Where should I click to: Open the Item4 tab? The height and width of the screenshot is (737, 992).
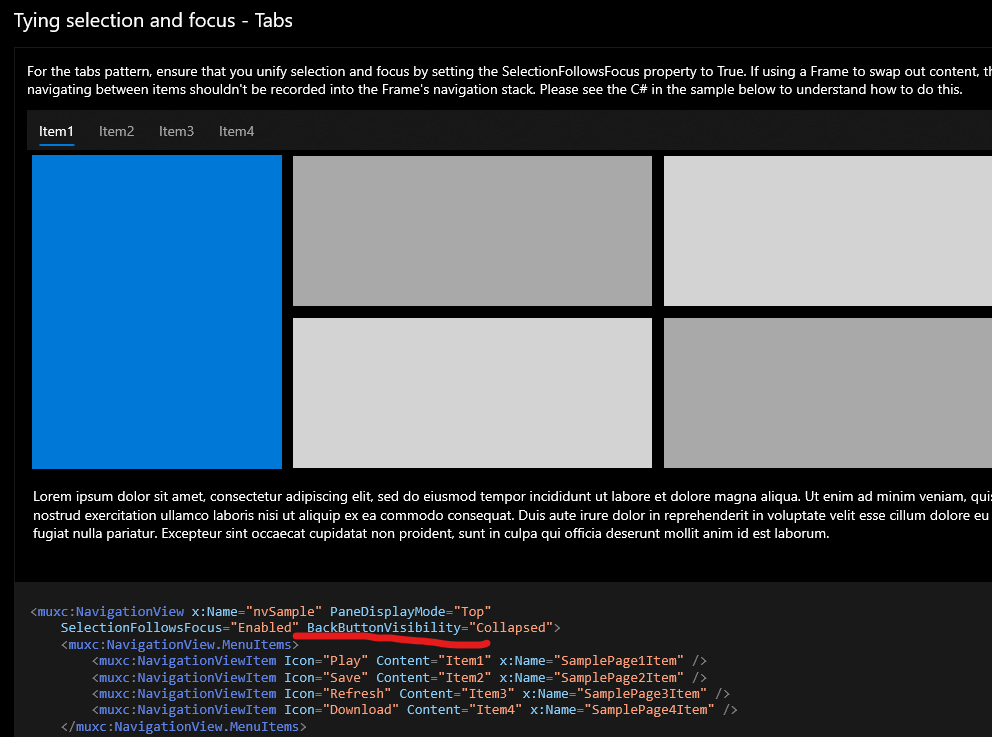pos(236,130)
